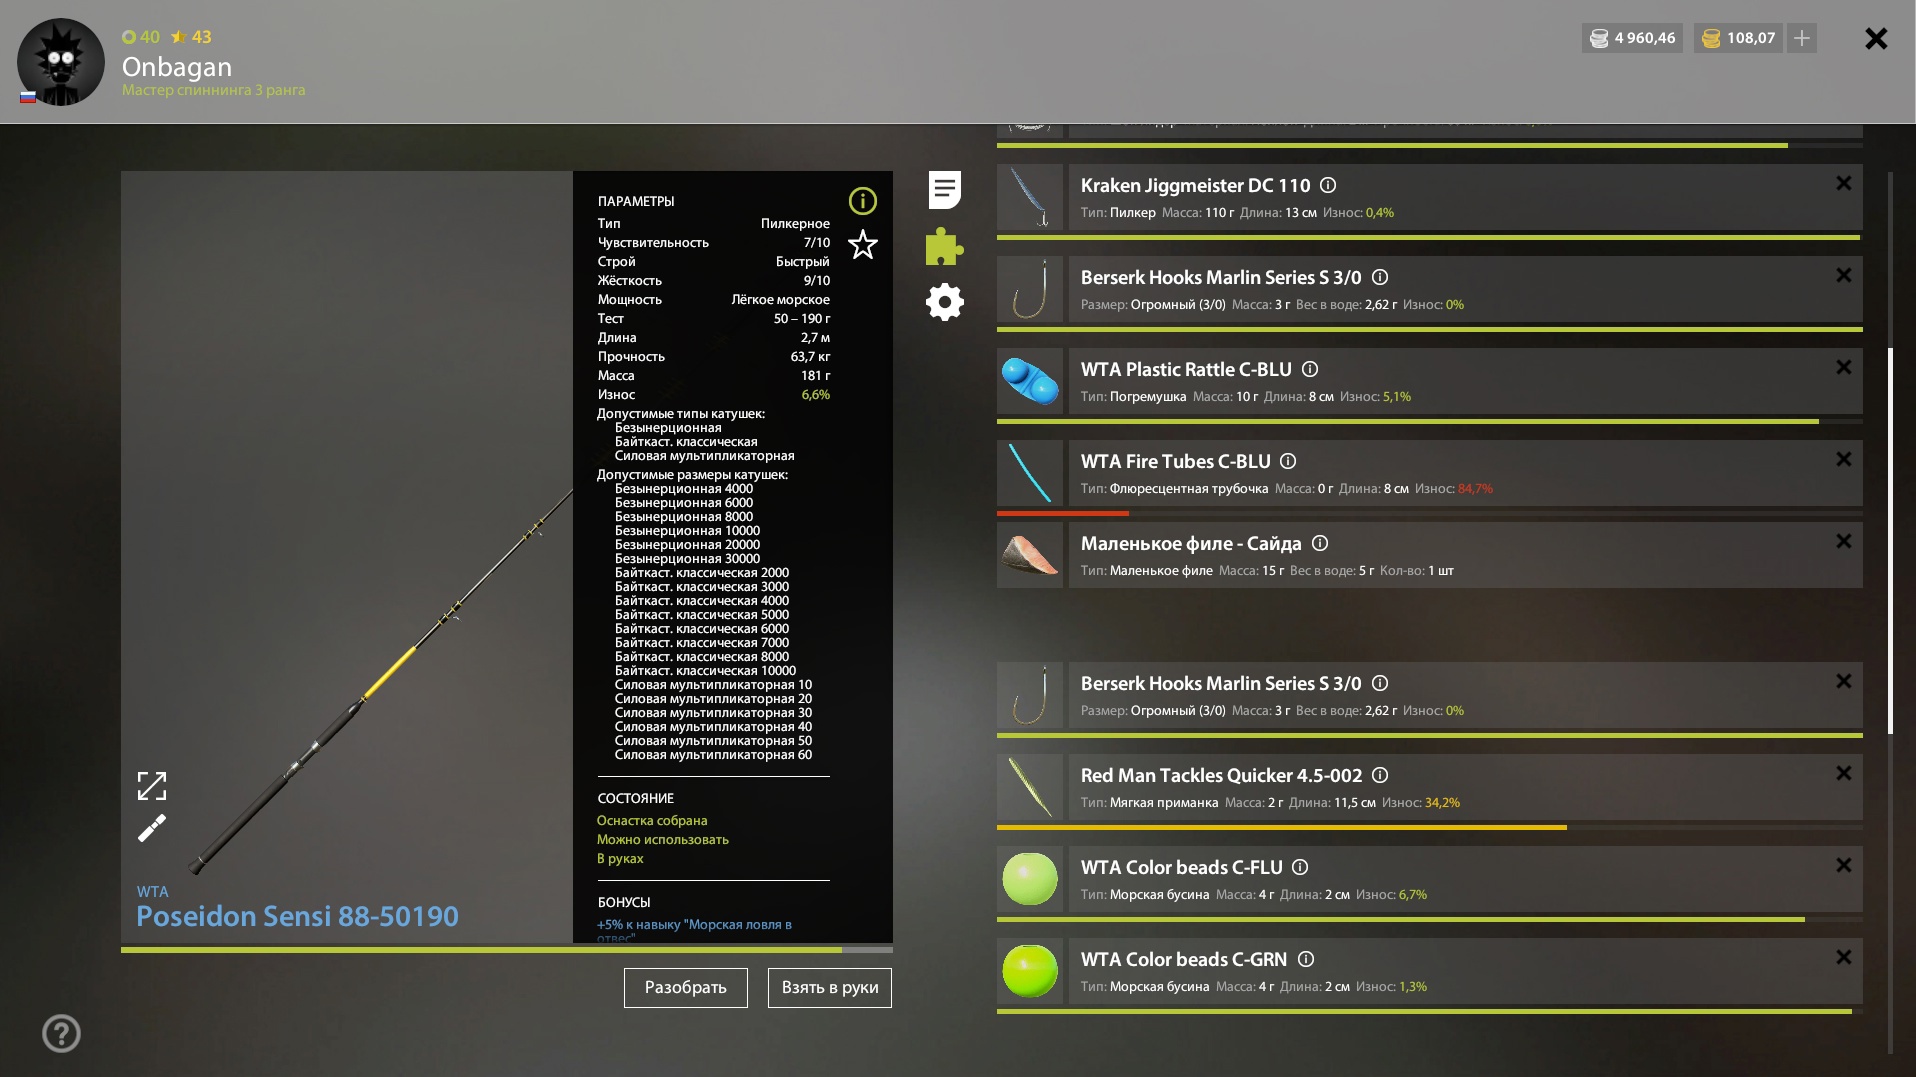Viewport: 1916px width, 1077px height.
Task: Click the 3D rod model image
Action: 380,680
